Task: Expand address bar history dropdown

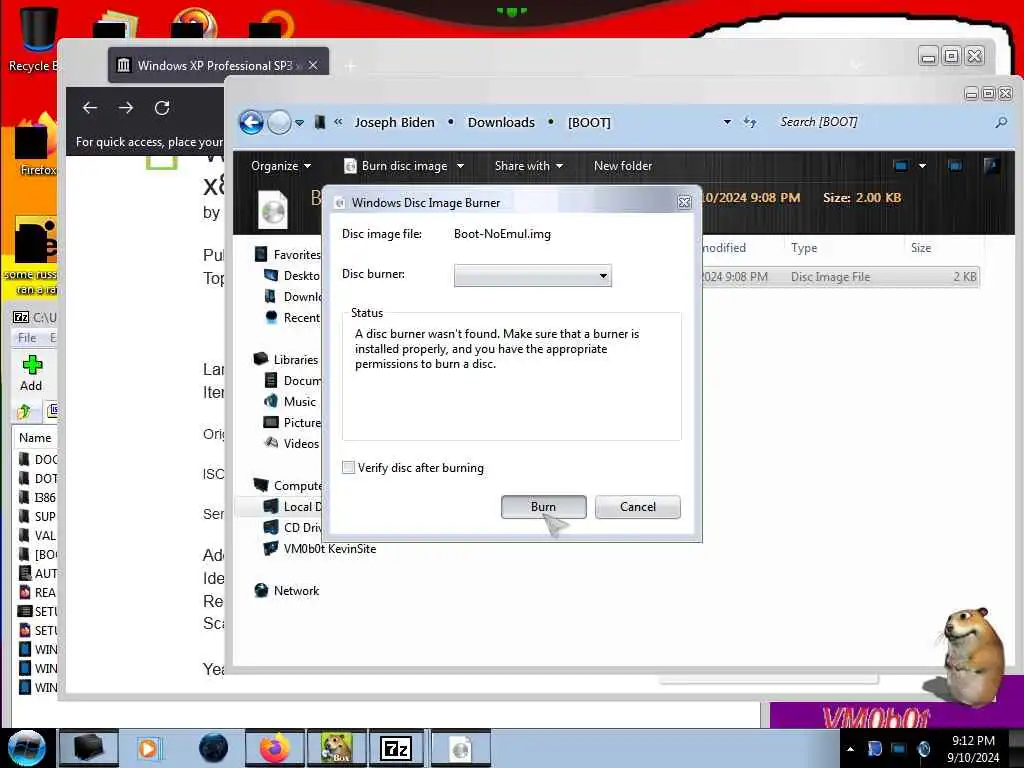Action: [x=727, y=122]
